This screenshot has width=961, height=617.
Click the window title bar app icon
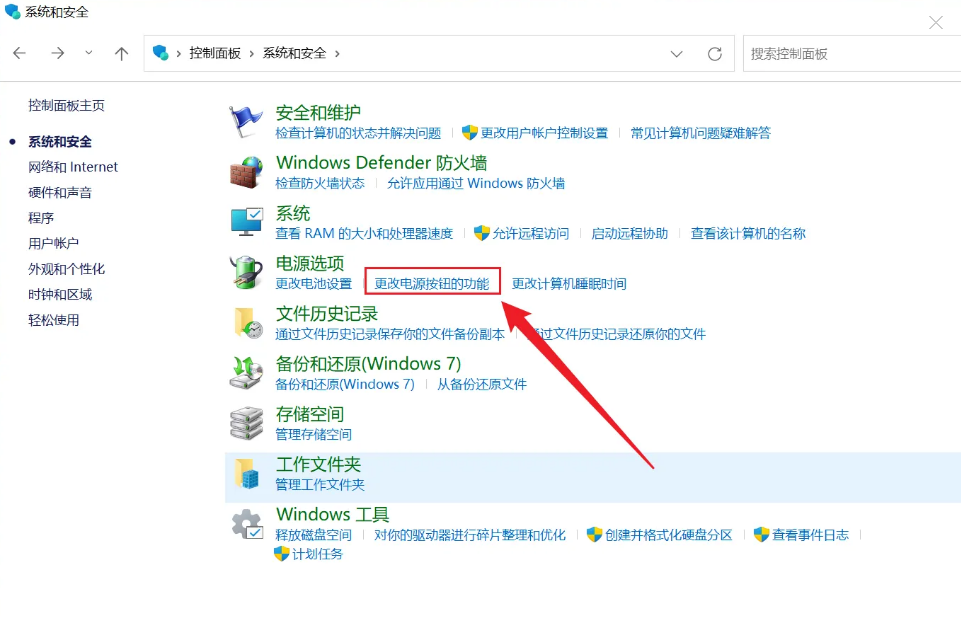tap(12, 12)
